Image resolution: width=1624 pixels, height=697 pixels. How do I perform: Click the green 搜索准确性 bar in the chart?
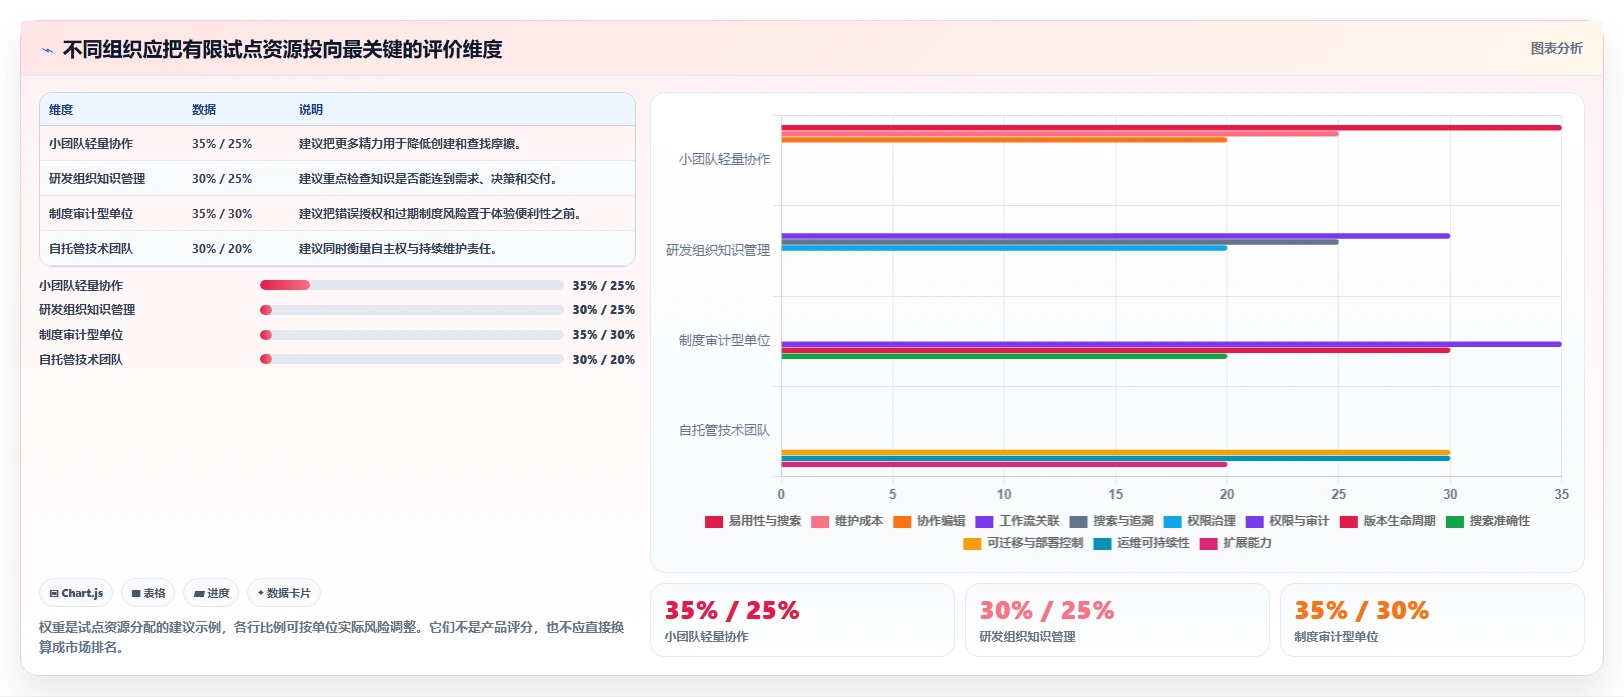tap(1004, 356)
